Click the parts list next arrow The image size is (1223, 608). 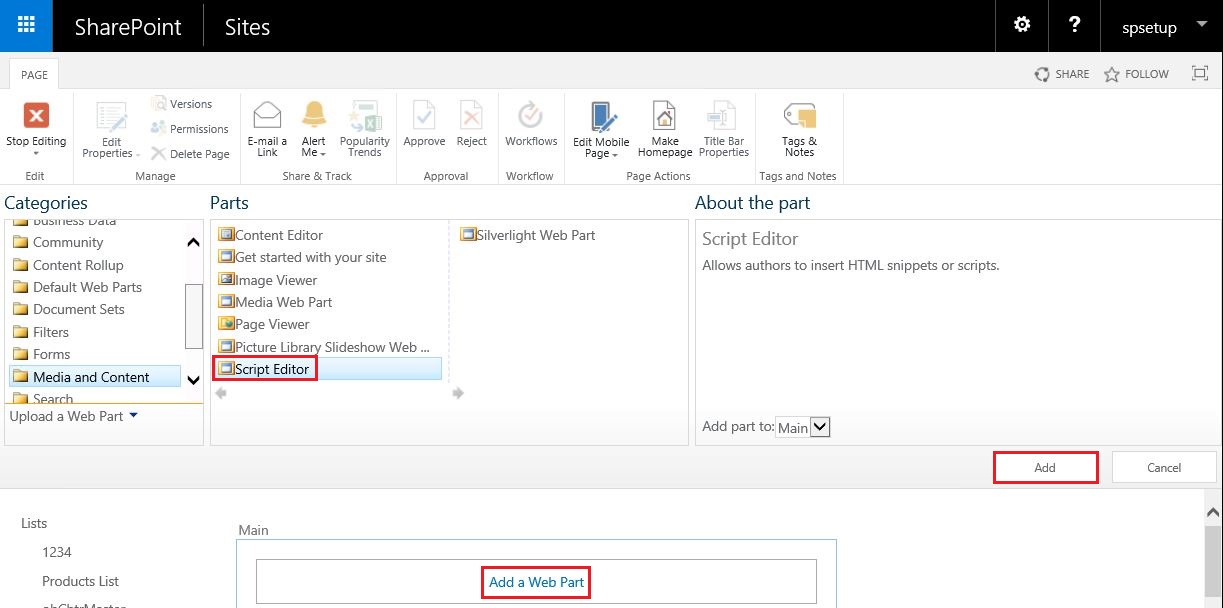[x=458, y=394]
